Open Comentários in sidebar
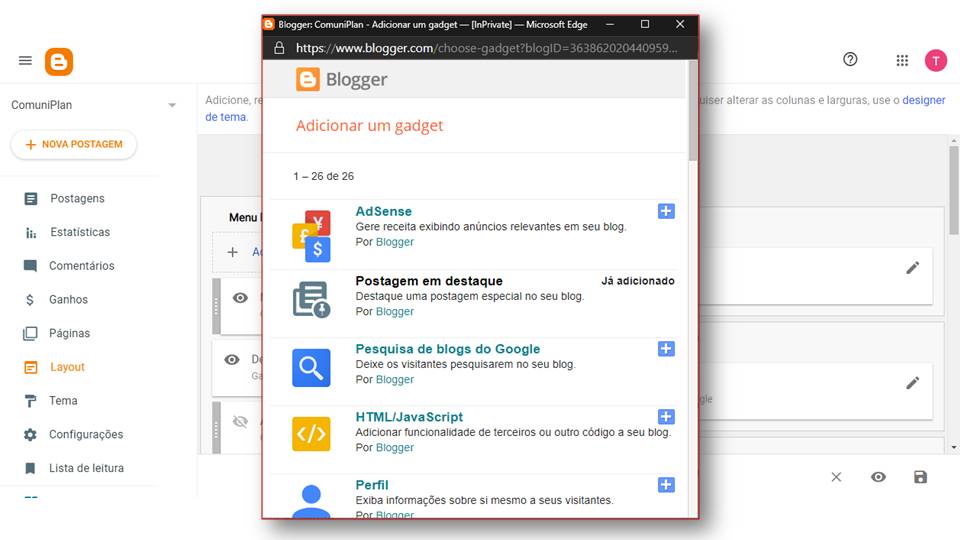Screen dimensions: 960x540 (81, 266)
